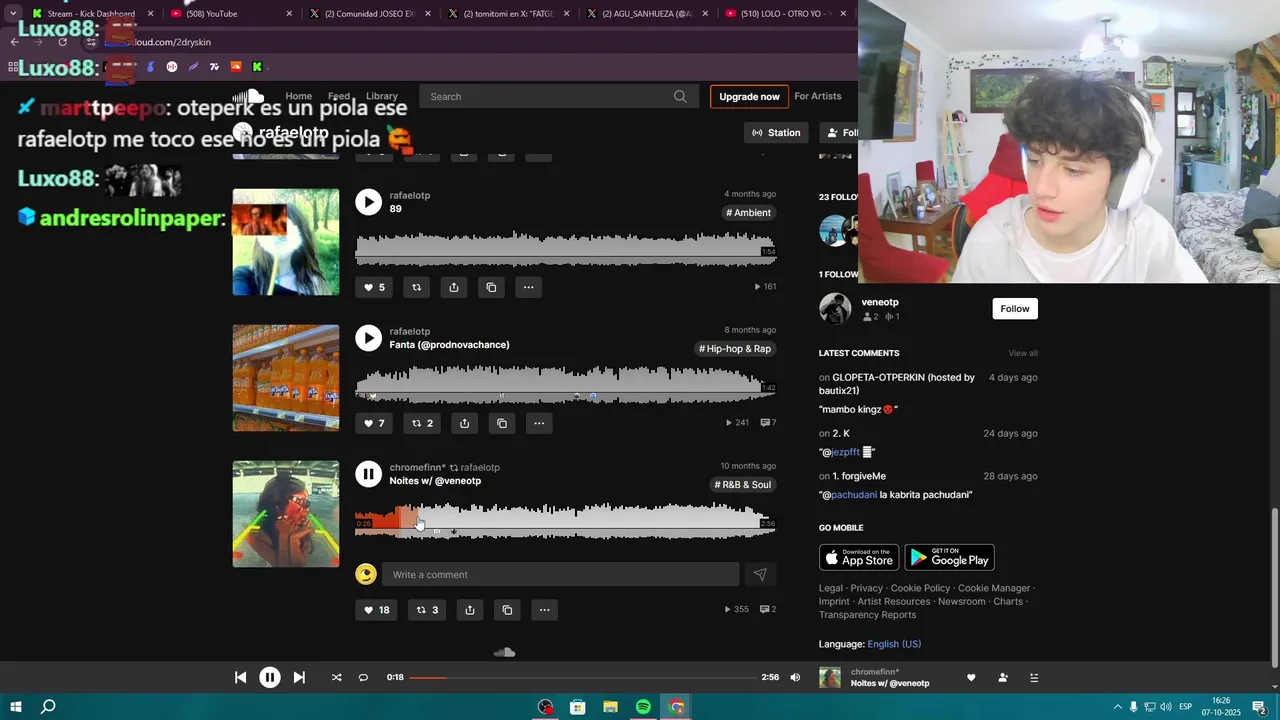Click the Upgrade now button
Viewport: 1280px width, 720px height.
click(x=749, y=96)
